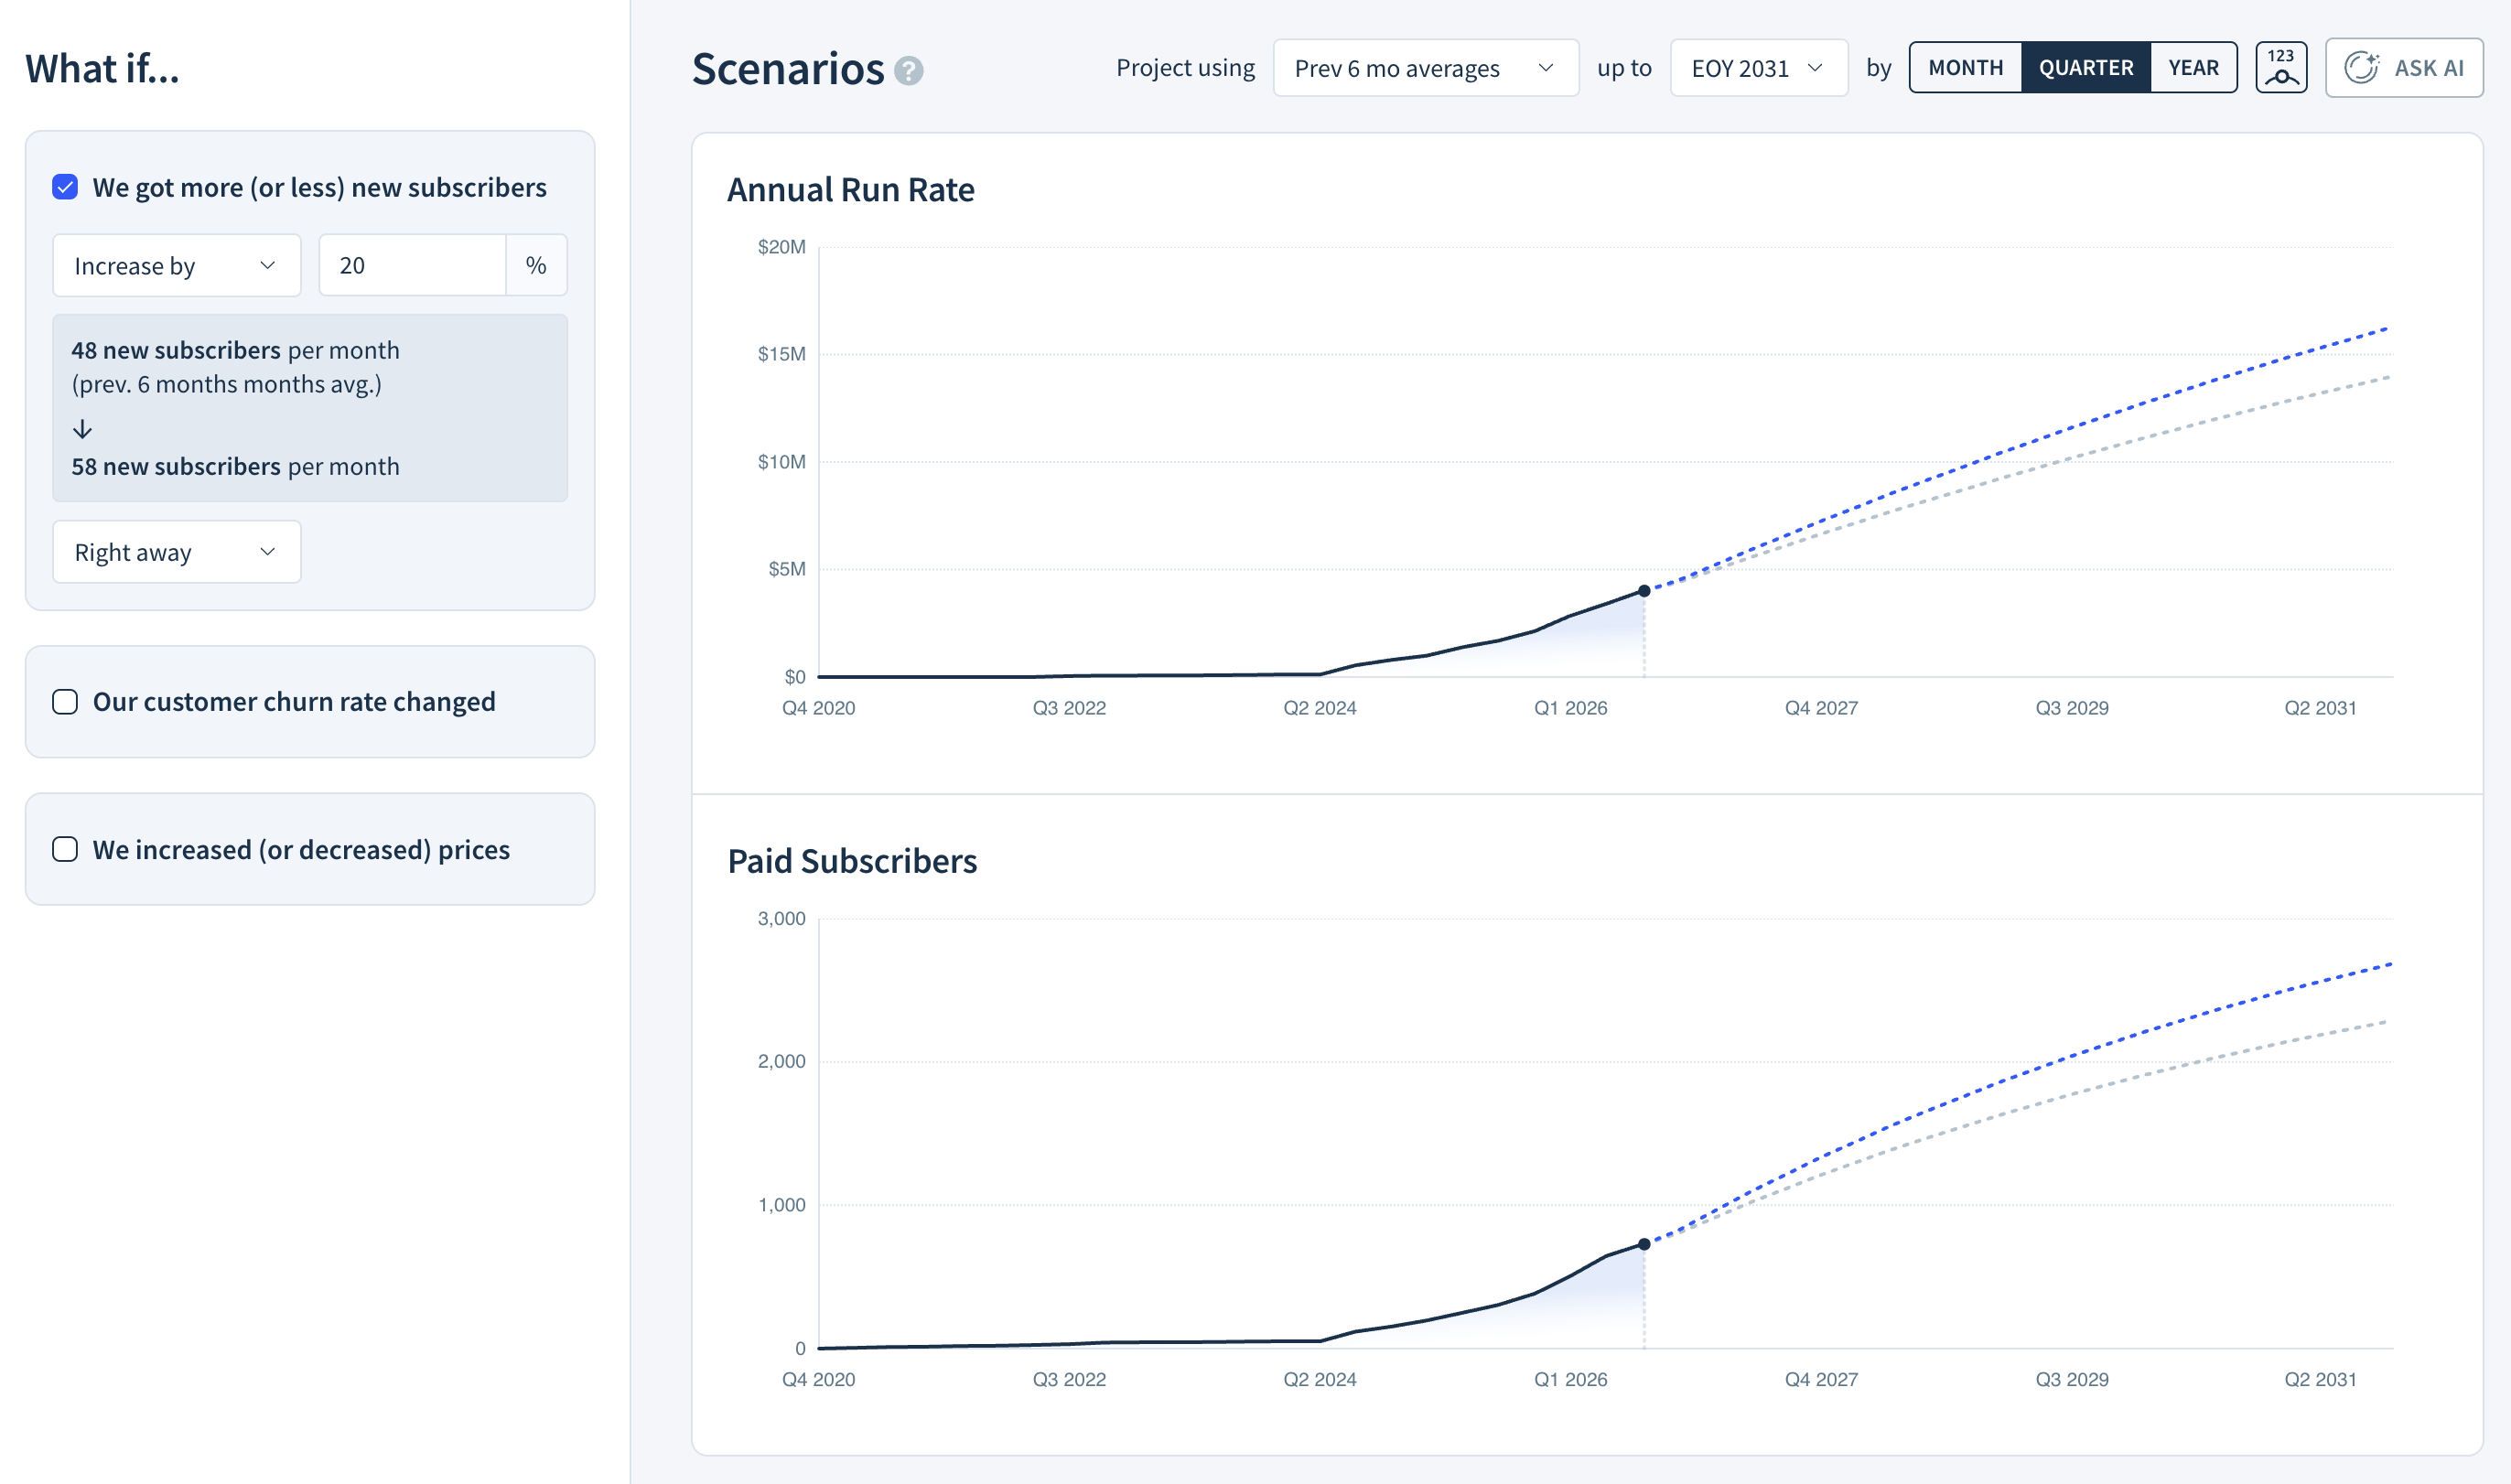Click '58 new subscribers per month' text

(236, 467)
